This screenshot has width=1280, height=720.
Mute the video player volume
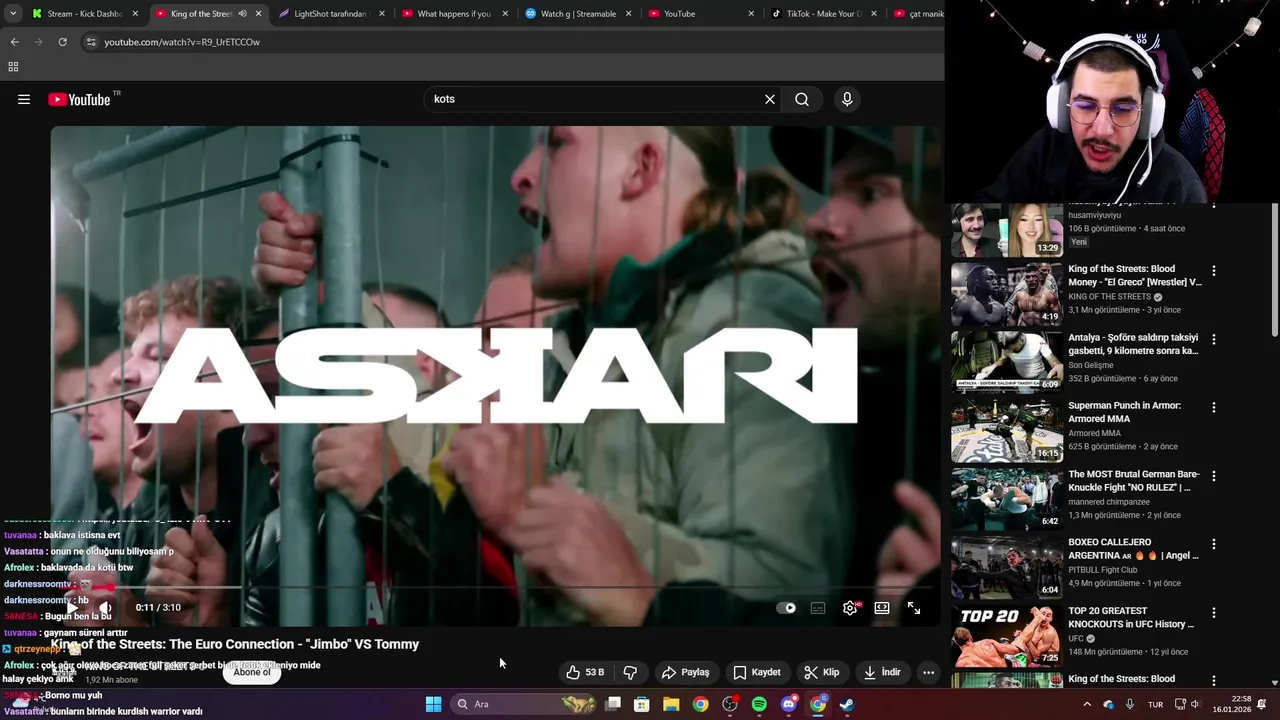pyautogui.click(x=105, y=608)
